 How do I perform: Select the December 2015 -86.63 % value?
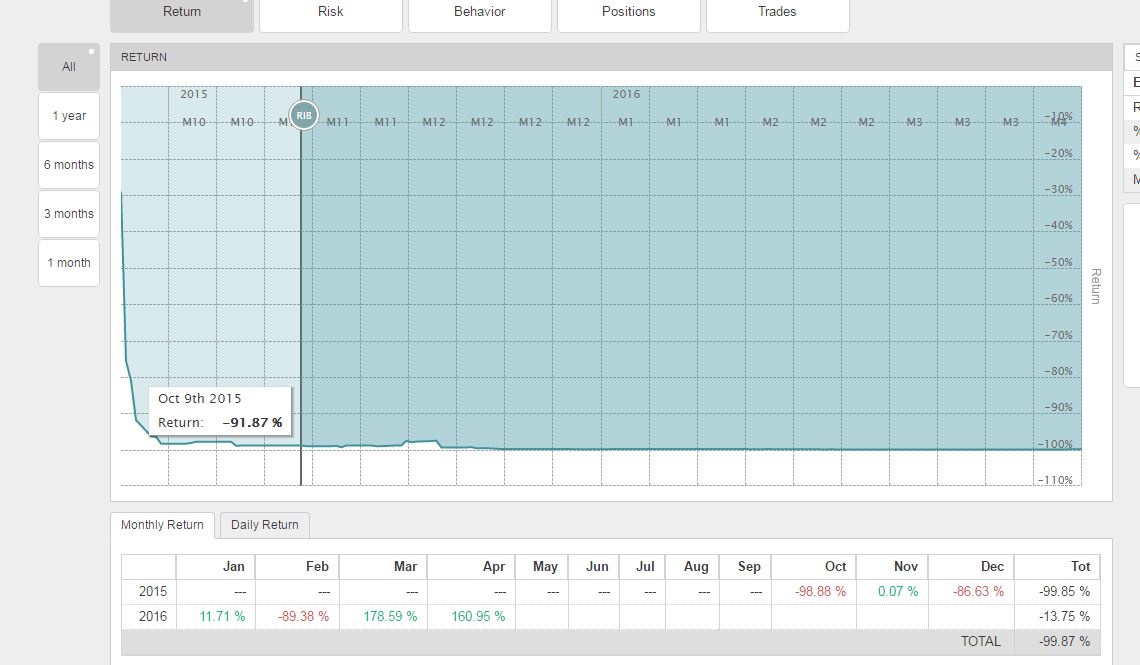[x=977, y=591]
